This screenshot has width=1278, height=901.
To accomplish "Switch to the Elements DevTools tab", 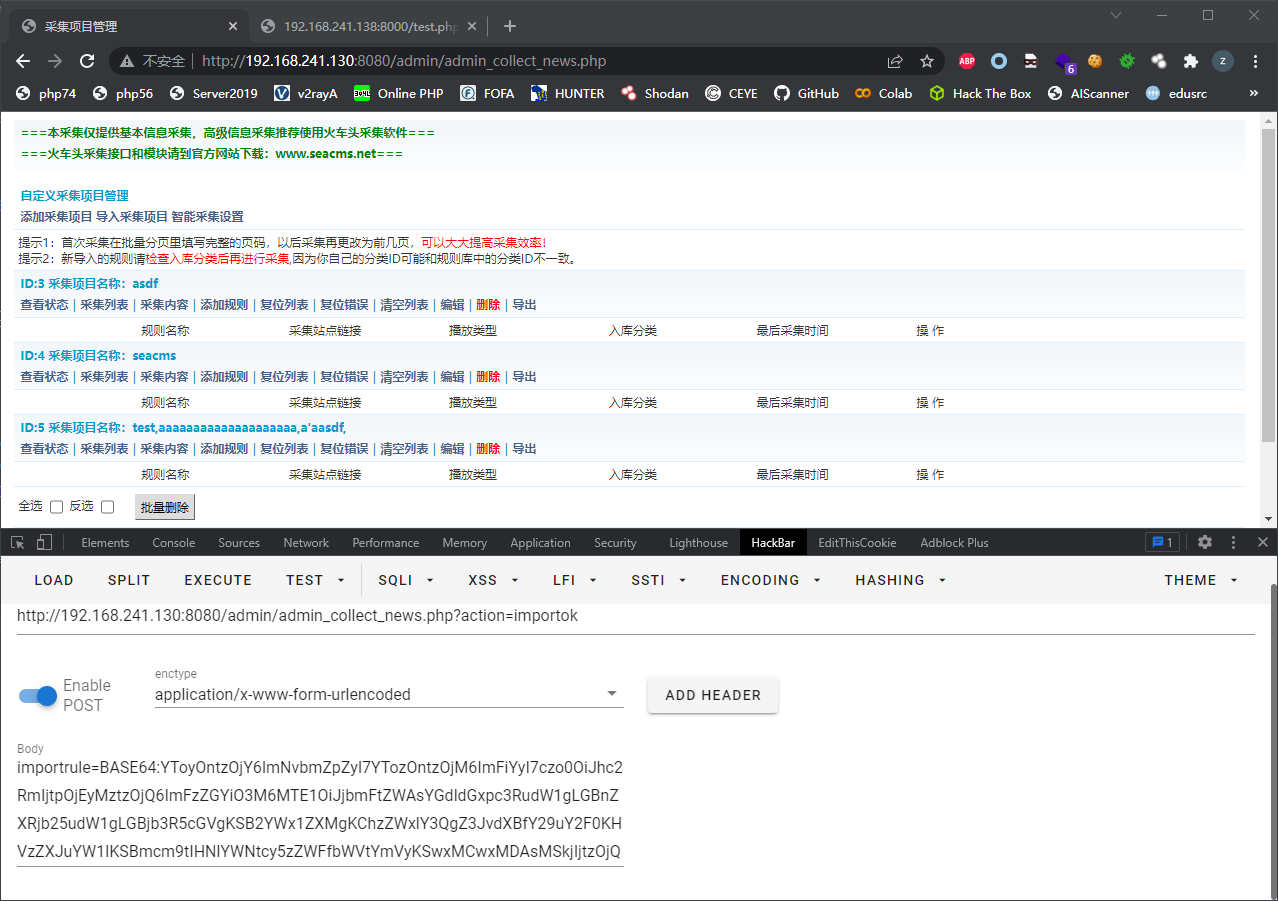I will (x=105, y=542).
